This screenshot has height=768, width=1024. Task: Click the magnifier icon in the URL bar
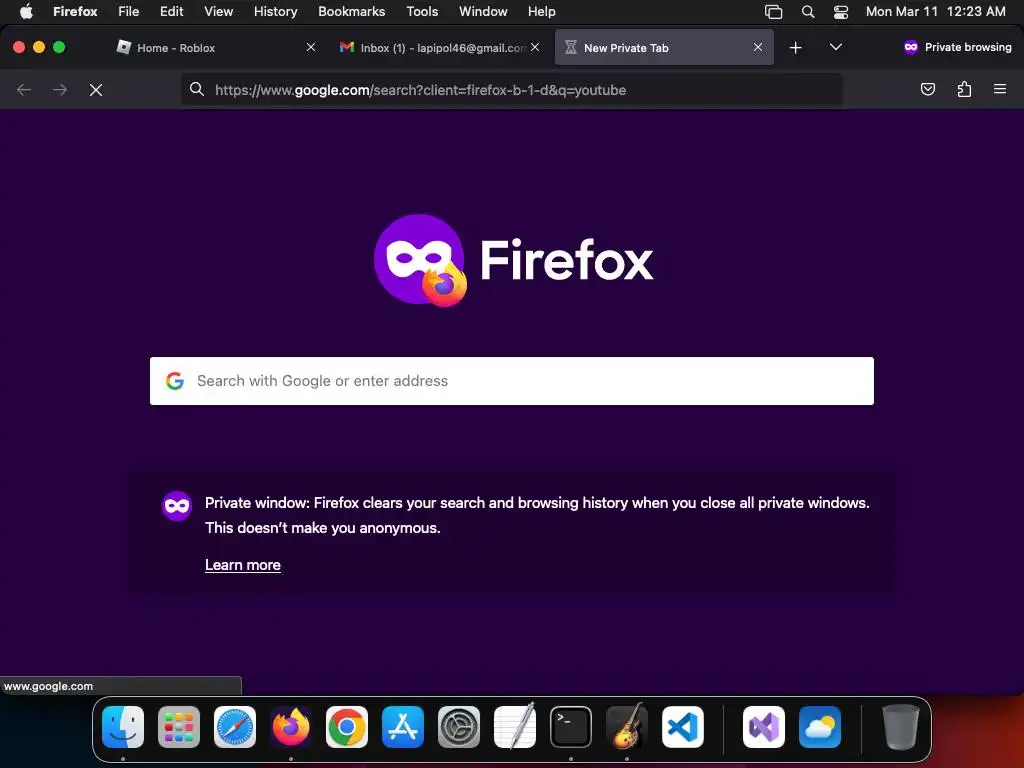197,89
